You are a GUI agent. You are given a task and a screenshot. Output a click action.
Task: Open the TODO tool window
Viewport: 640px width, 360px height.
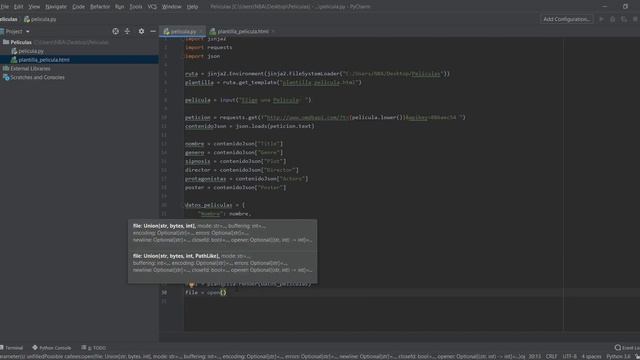click(93, 348)
